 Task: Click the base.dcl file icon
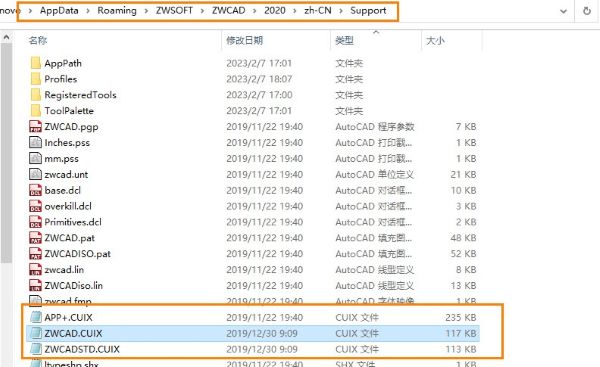tap(36, 190)
